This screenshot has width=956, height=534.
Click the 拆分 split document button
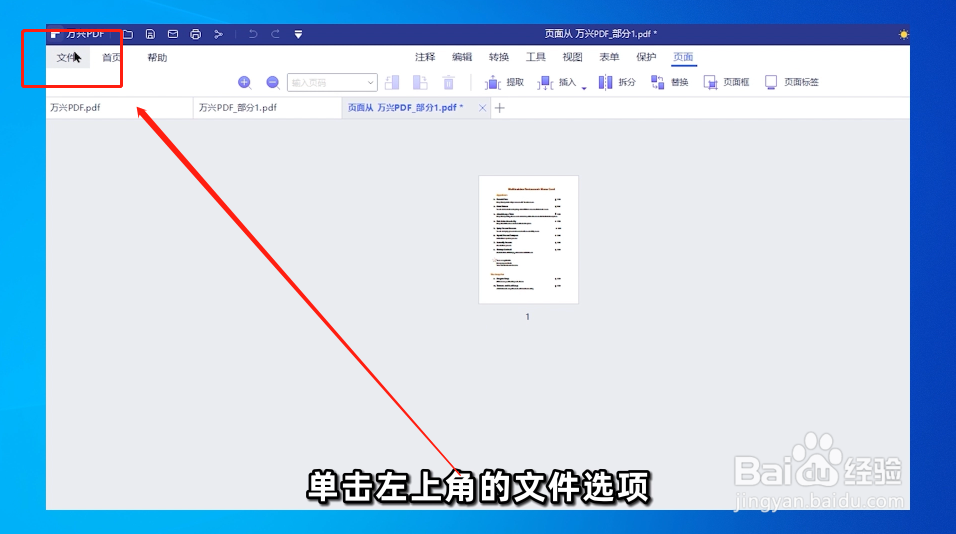click(x=617, y=82)
